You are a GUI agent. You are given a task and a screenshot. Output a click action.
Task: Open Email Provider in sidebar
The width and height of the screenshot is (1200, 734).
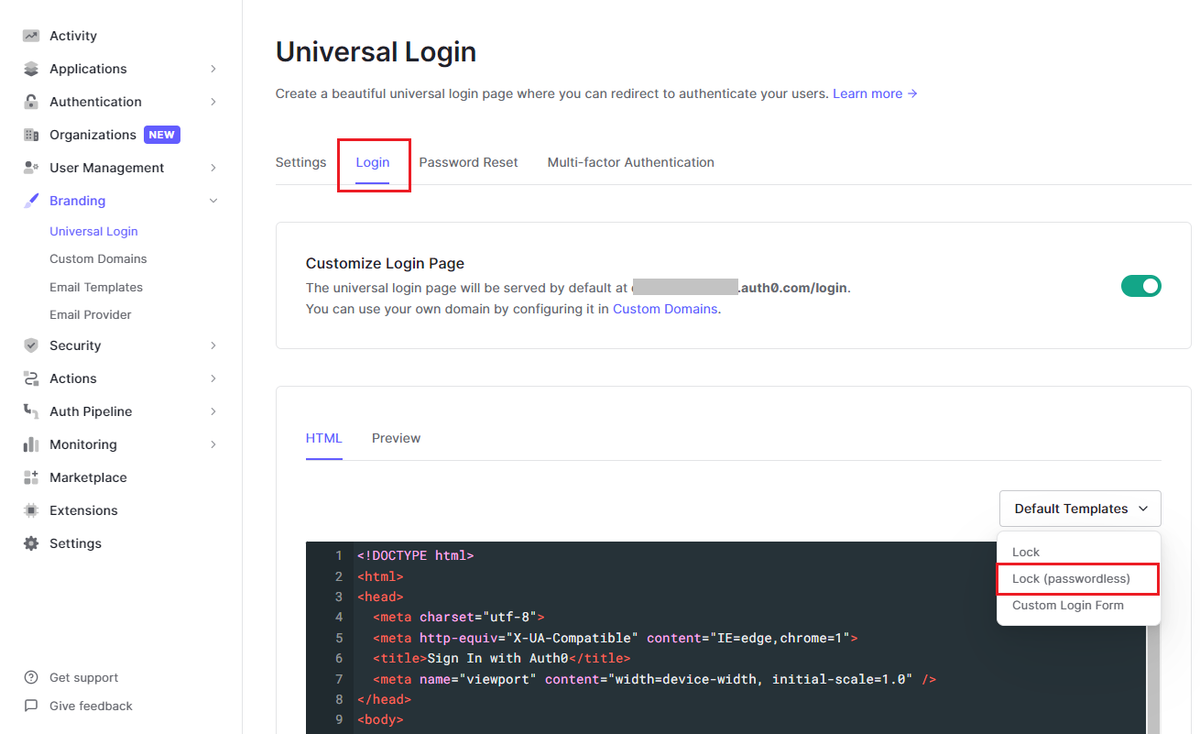pos(91,315)
